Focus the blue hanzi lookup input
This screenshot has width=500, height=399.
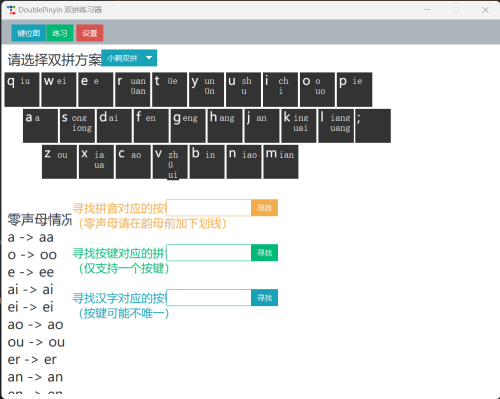pos(209,297)
